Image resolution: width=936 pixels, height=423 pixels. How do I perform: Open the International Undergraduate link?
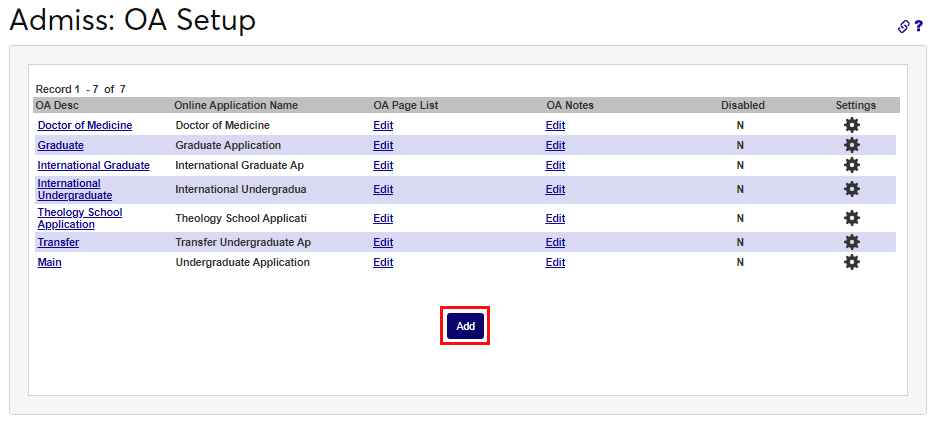[75, 189]
